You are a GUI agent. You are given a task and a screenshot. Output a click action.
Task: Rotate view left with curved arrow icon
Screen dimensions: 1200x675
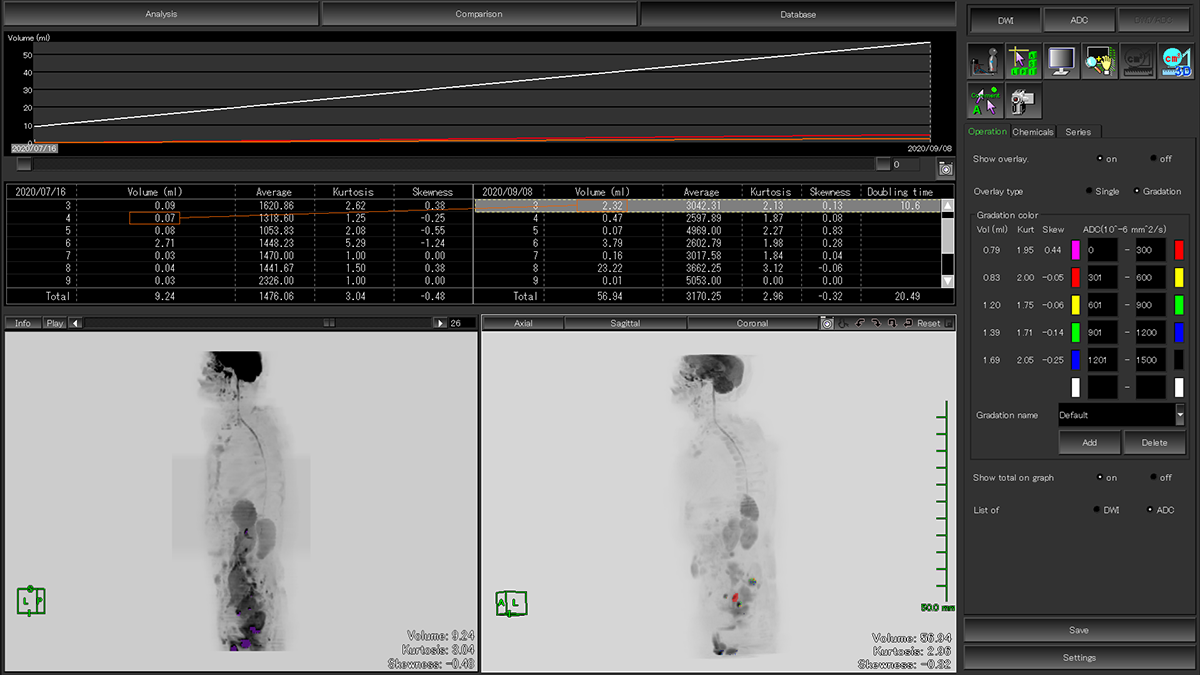(859, 323)
